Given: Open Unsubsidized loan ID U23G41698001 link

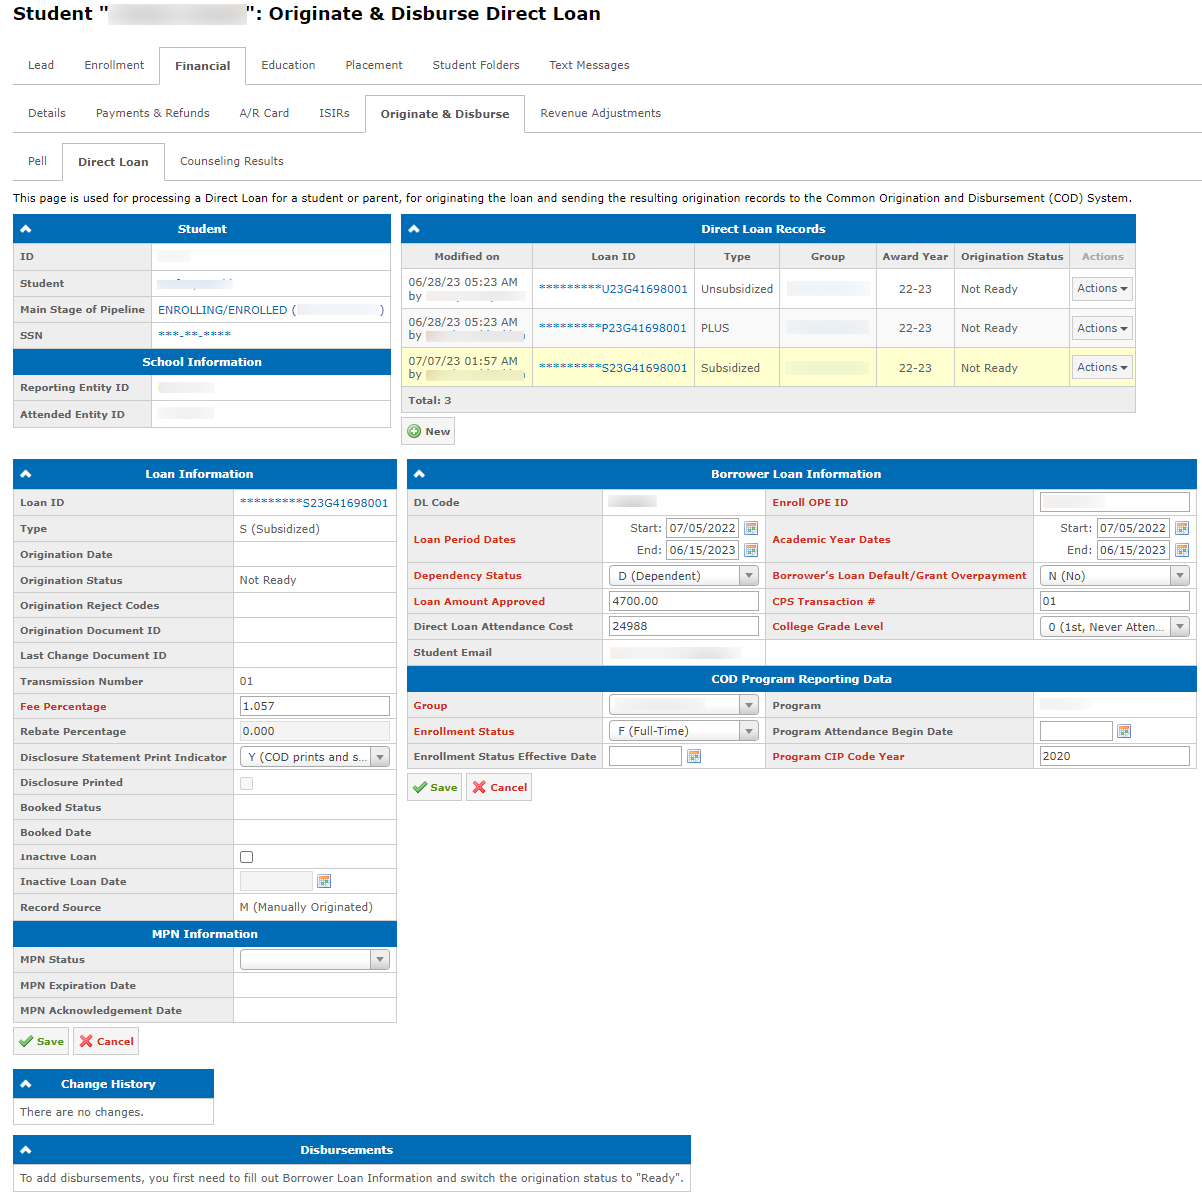Looking at the screenshot, I should (x=613, y=289).
